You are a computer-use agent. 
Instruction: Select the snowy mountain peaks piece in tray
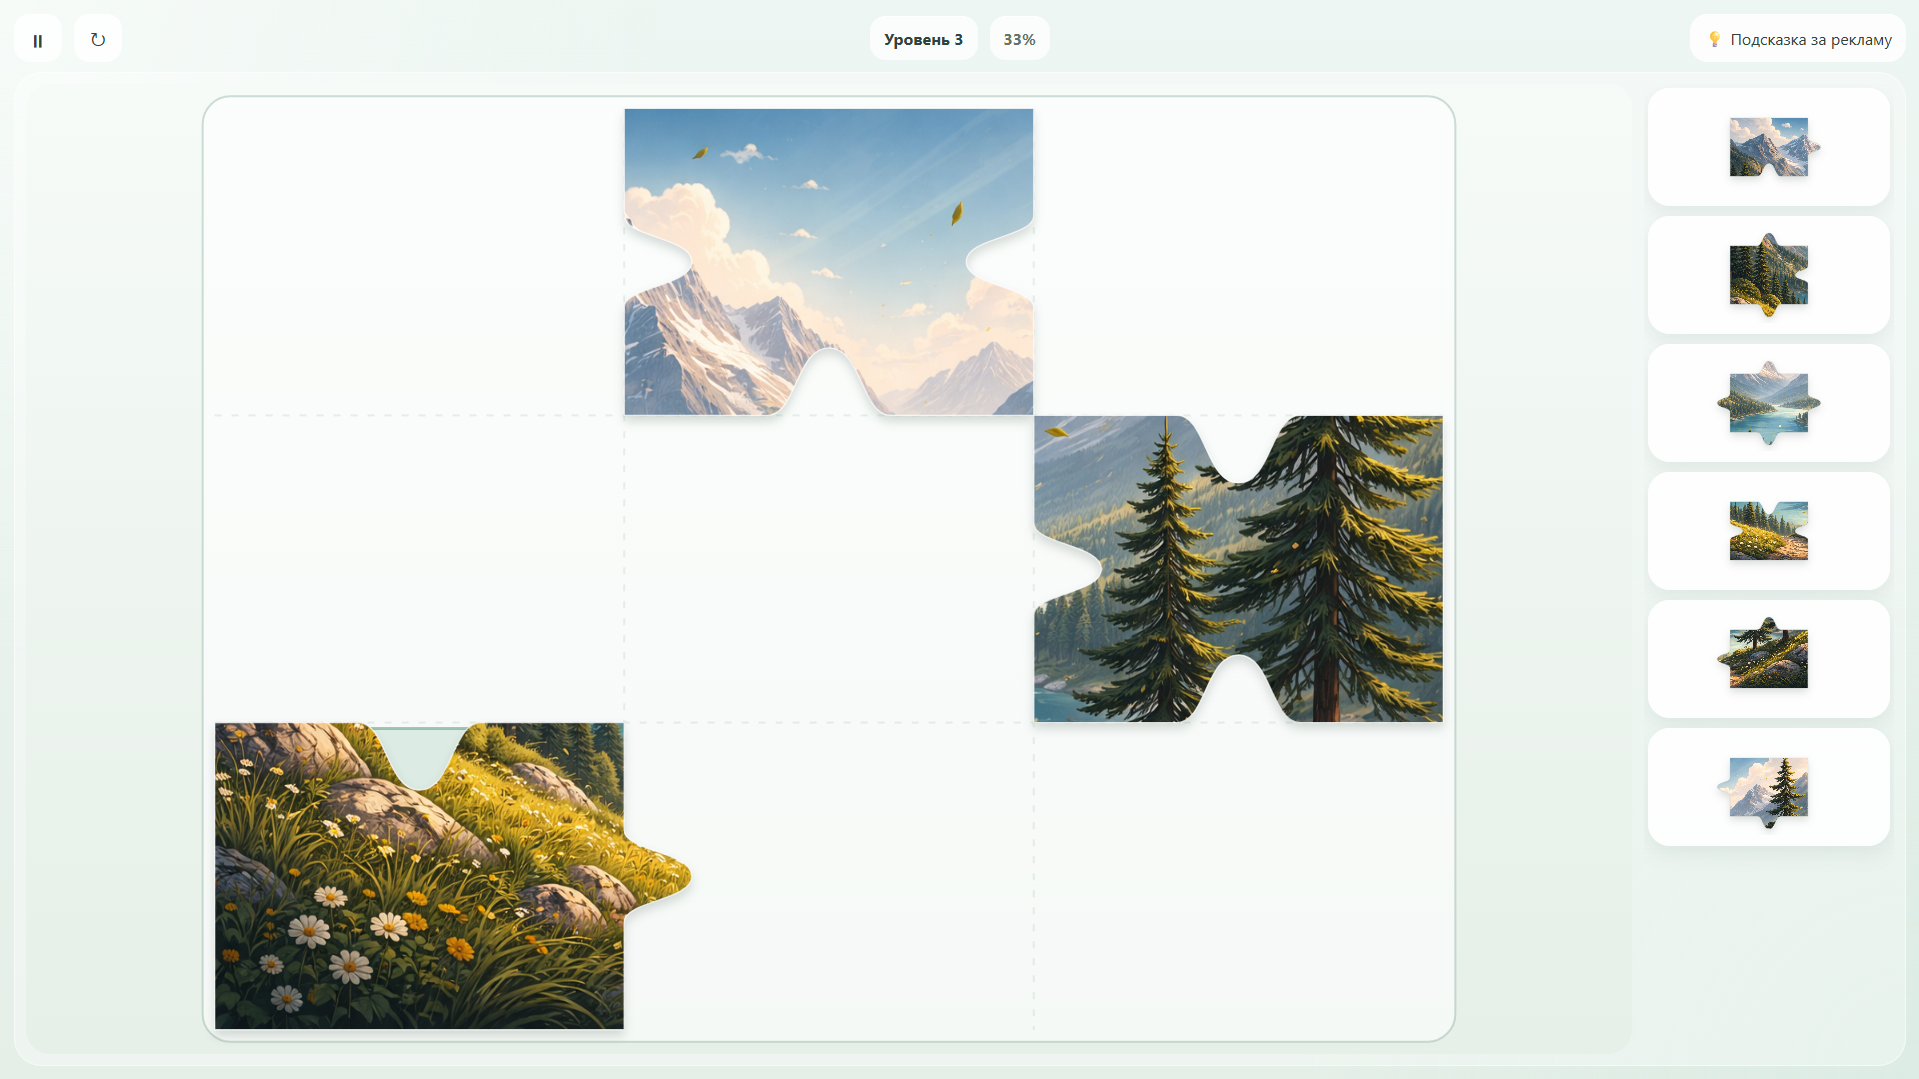click(1769, 147)
